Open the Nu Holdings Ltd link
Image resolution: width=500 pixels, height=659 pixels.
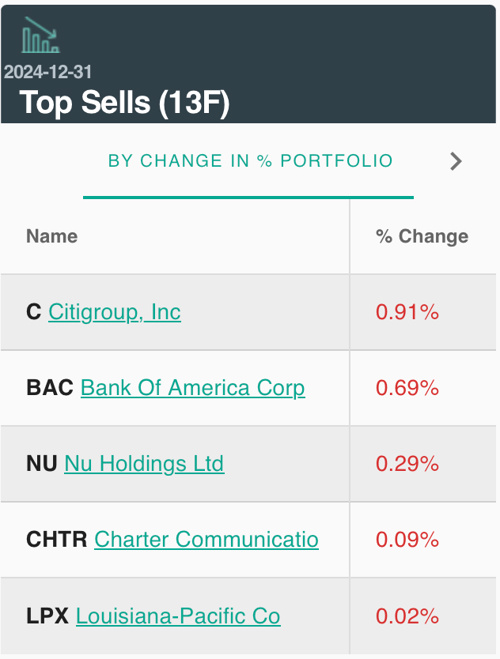[144, 464]
